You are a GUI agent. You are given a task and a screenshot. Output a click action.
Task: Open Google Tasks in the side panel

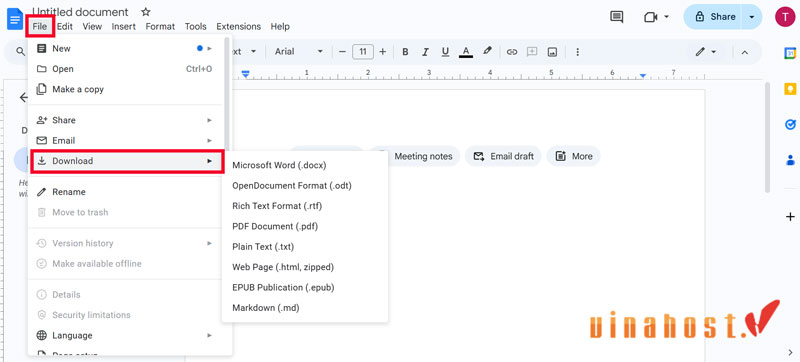[x=790, y=124]
